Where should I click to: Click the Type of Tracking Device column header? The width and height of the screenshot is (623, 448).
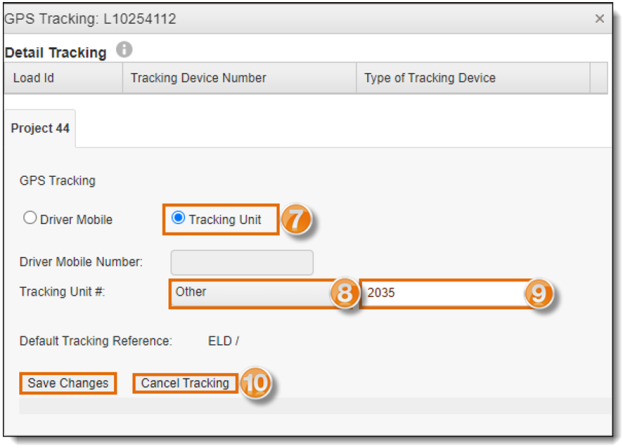click(473, 78)
